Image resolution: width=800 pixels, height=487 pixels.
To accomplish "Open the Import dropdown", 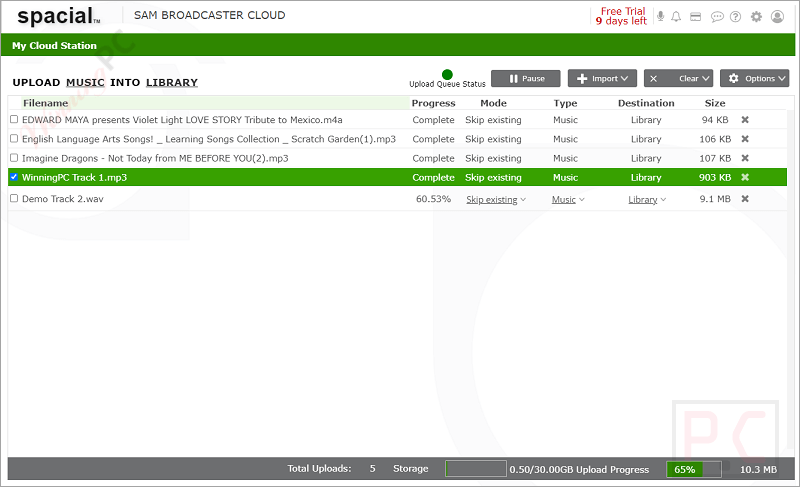I will point(602,79).
